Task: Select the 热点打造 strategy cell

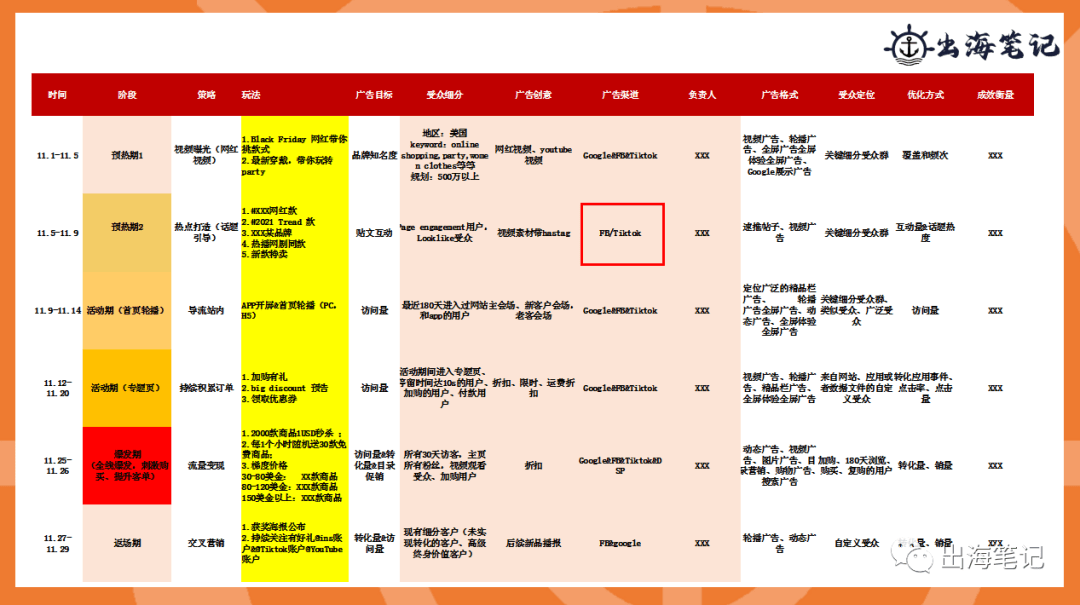Action: (x=206, y=232)
